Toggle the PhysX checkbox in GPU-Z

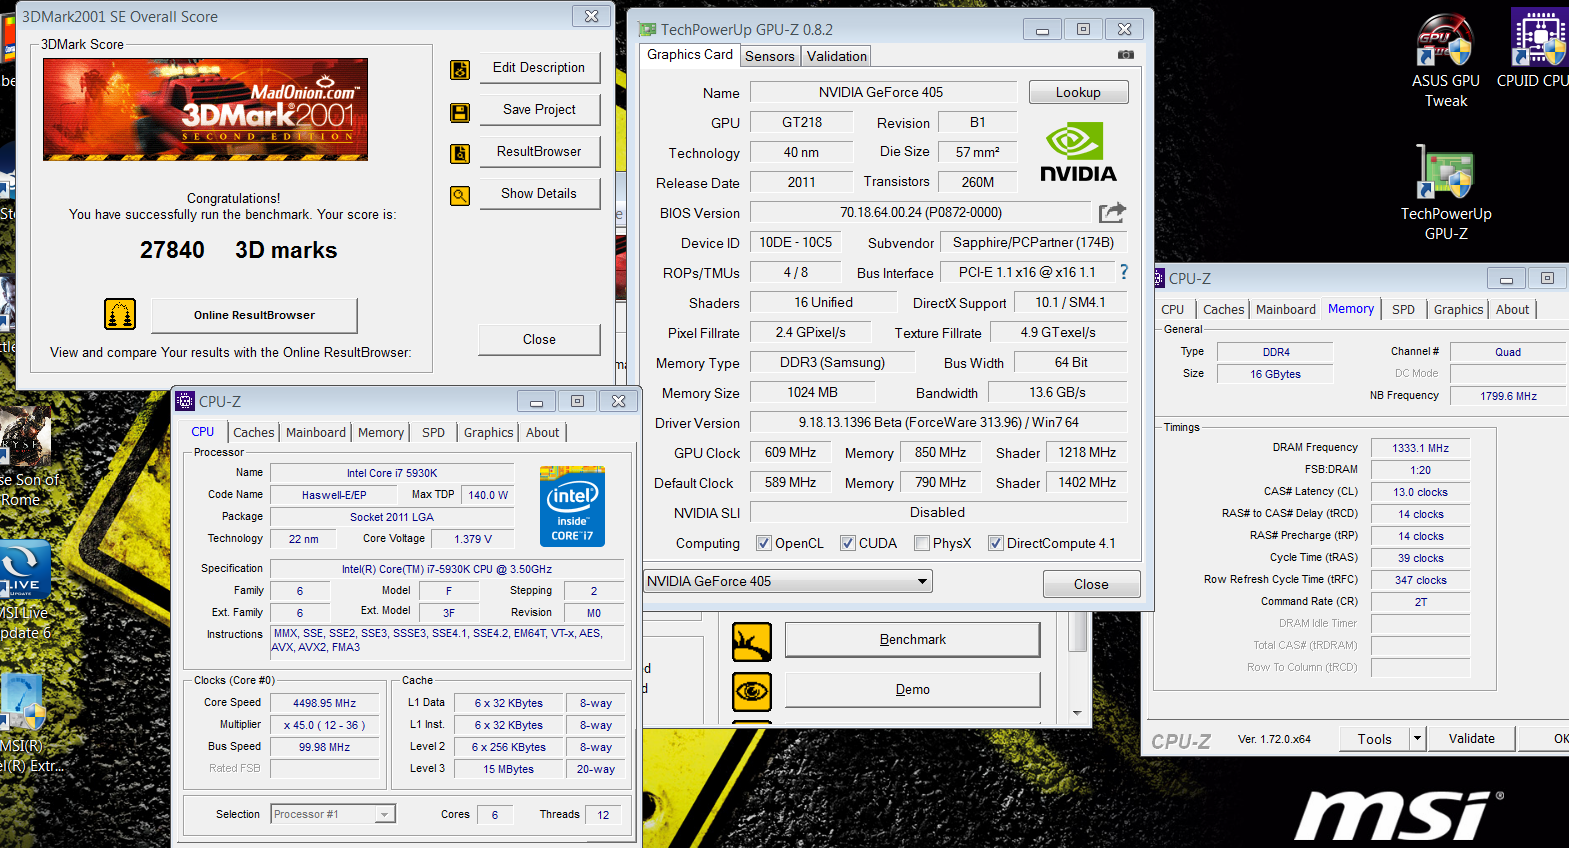pyautogui.click(x=922, y=543)
